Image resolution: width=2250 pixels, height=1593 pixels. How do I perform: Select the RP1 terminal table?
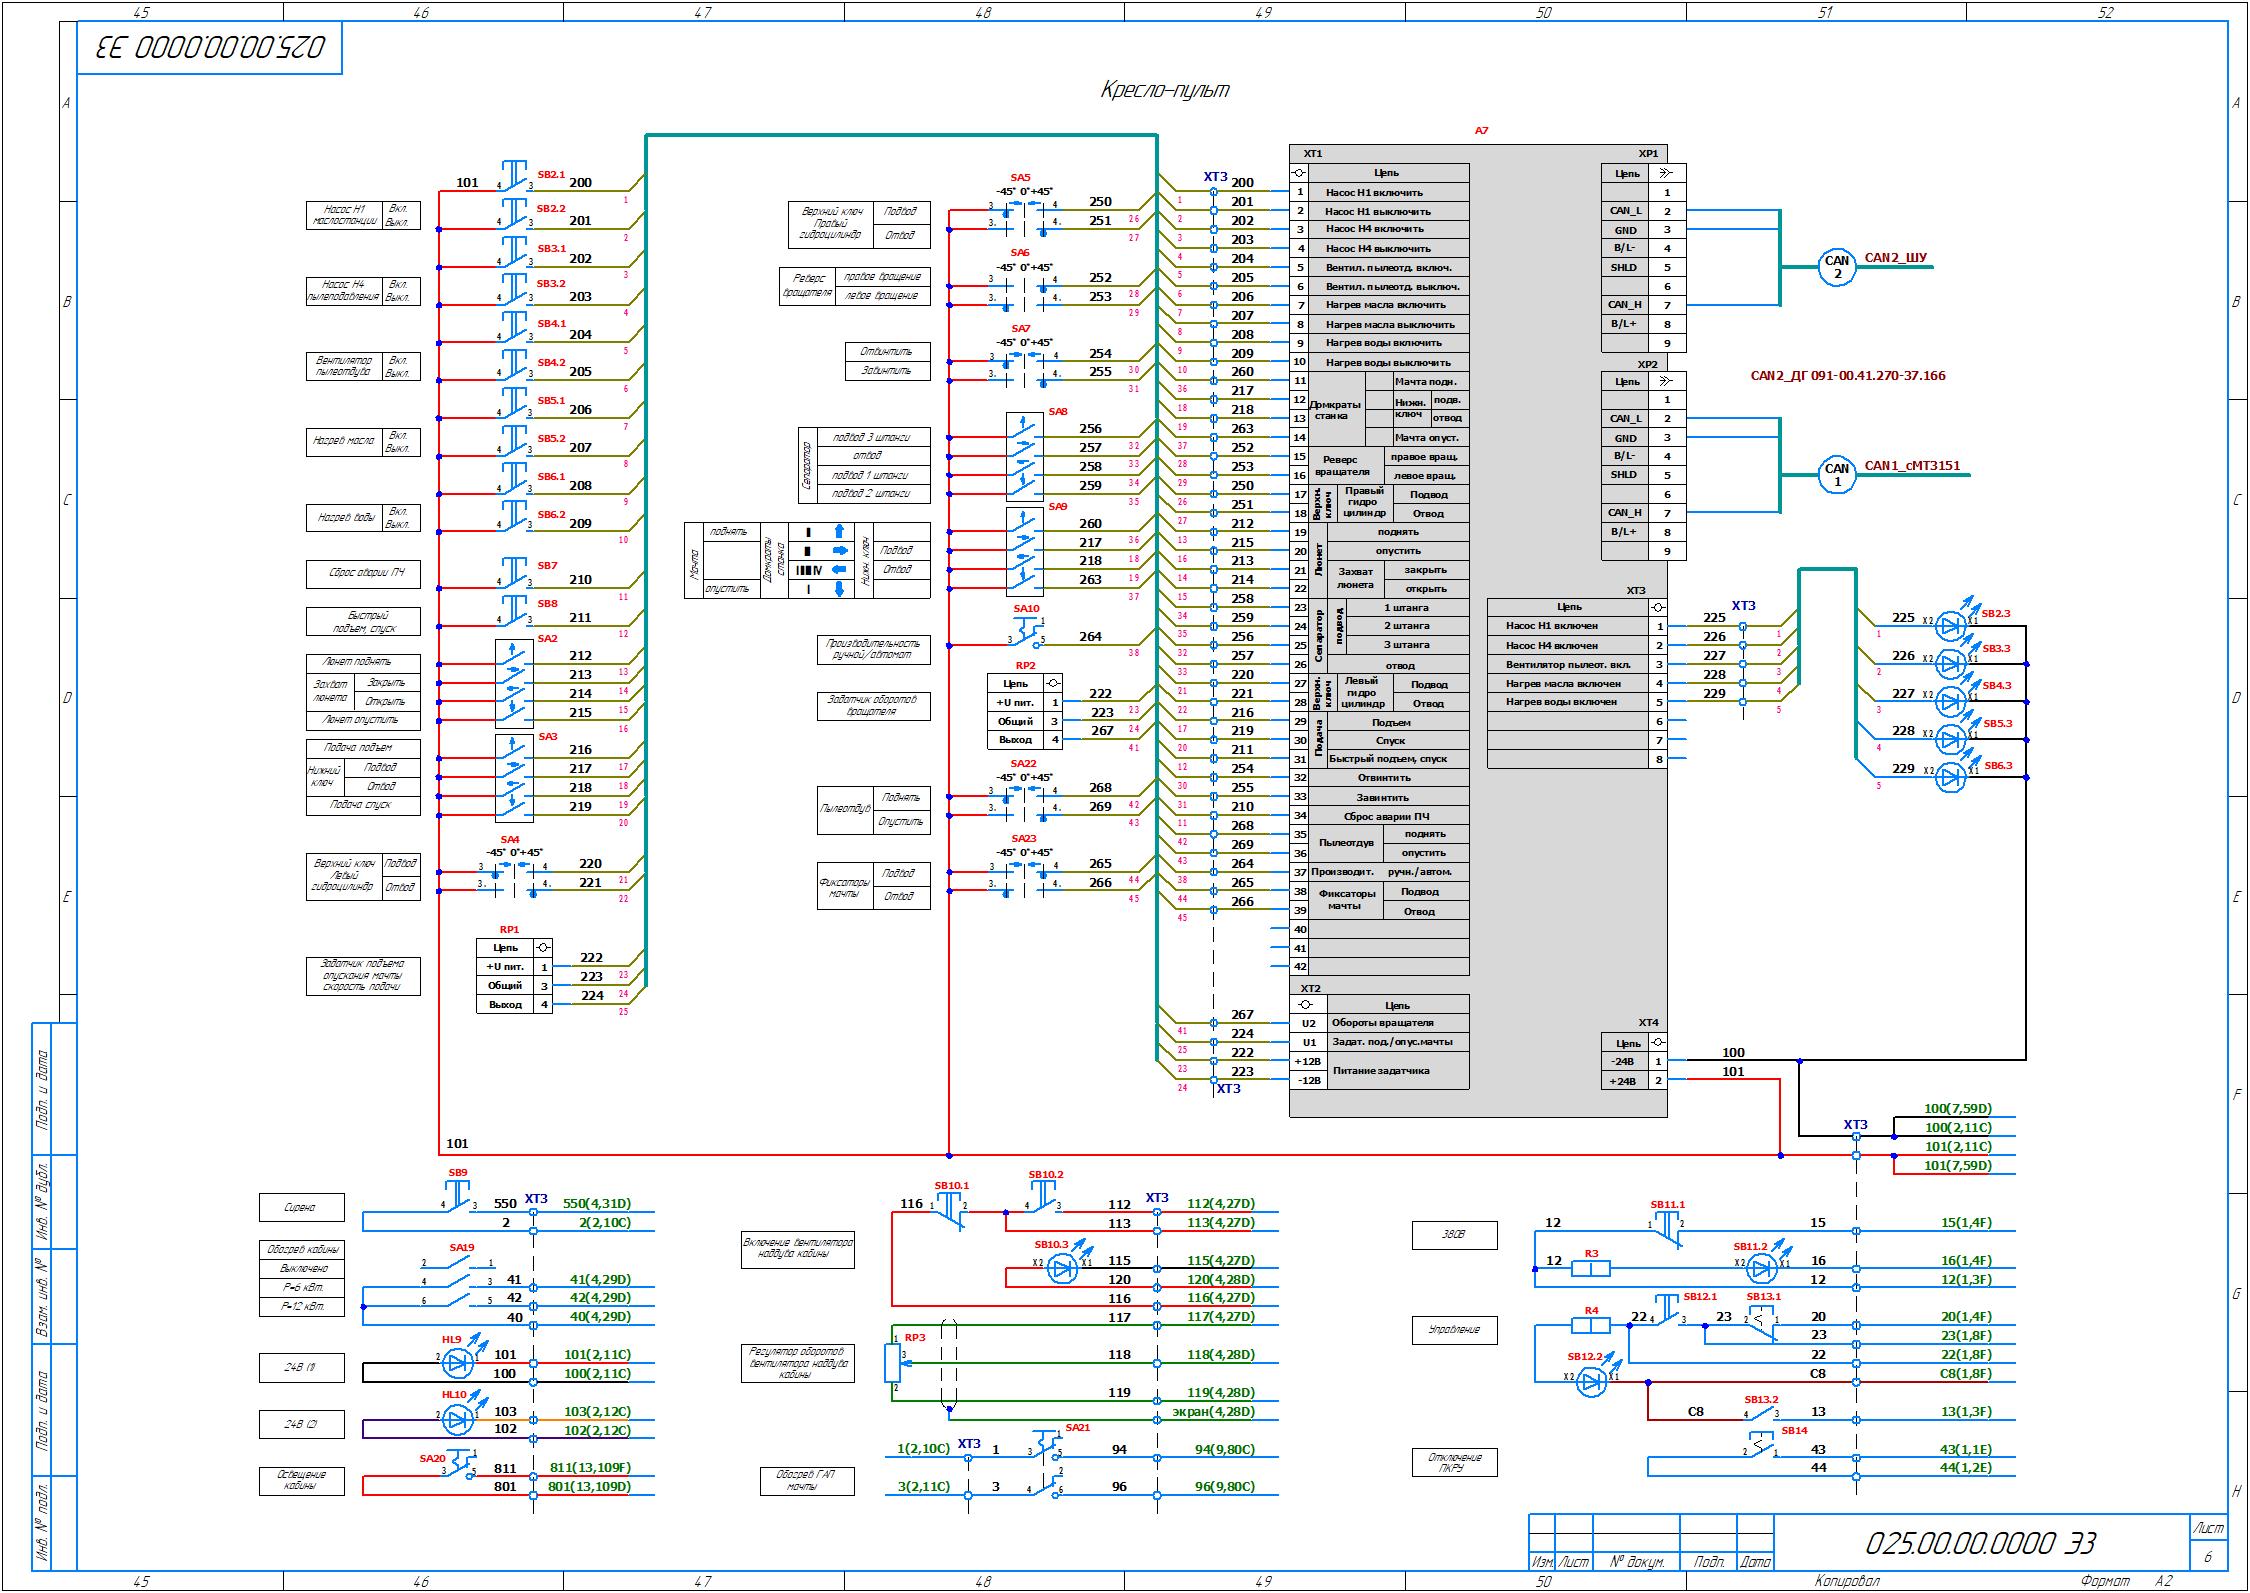[514, 976]
